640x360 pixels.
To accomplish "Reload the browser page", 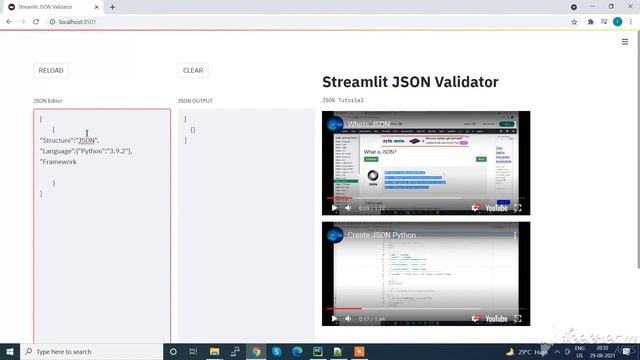I will point(36,22).
